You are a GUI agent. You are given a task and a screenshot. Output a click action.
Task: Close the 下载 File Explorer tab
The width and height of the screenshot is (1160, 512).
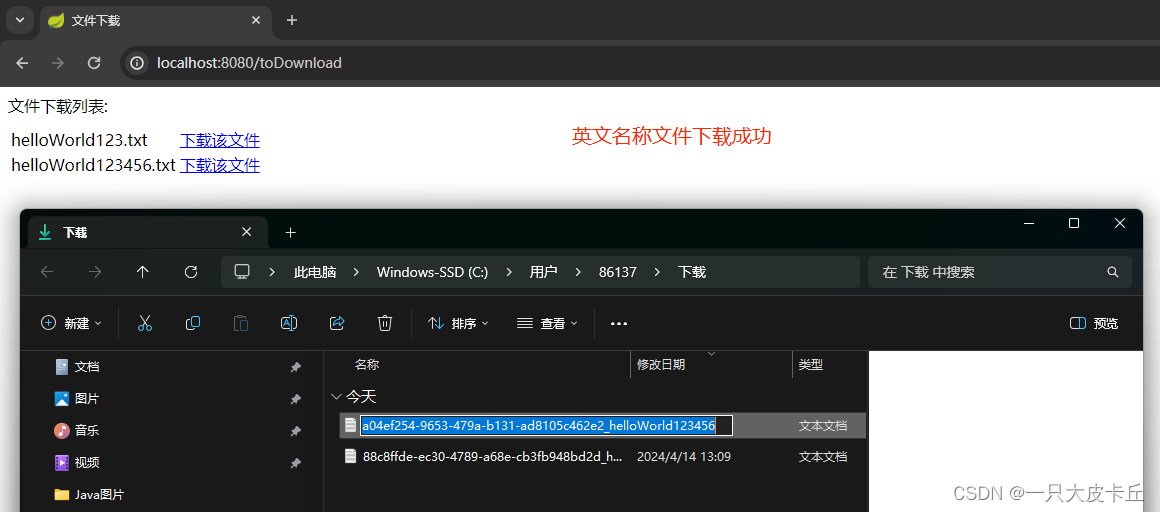(247, 232)
